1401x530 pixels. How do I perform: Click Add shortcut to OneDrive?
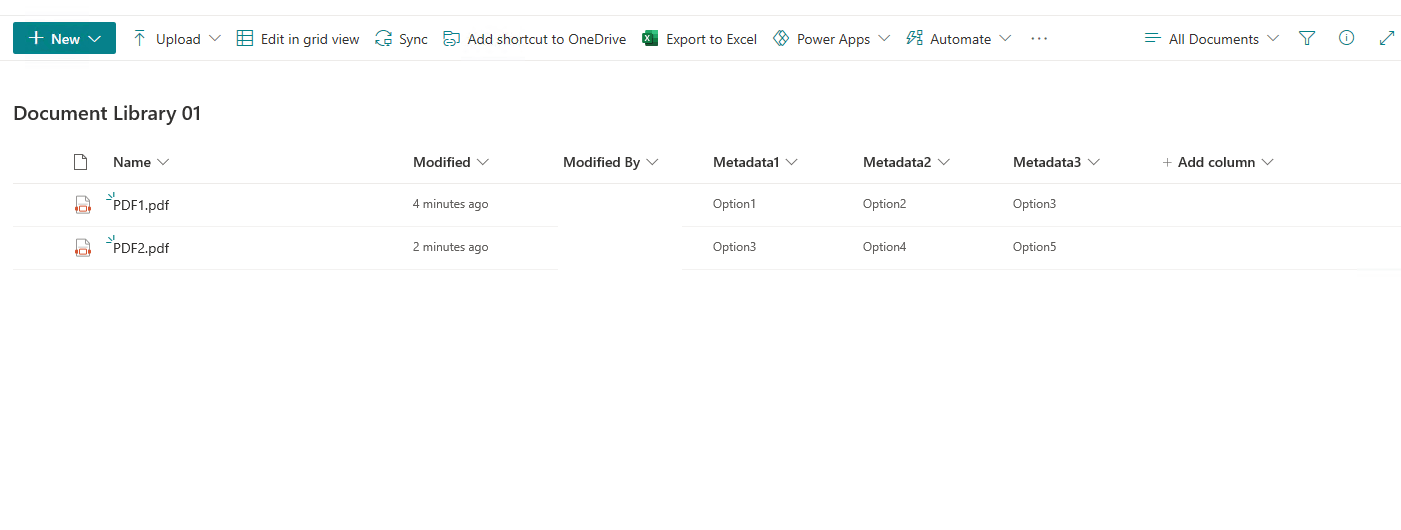click(534, 39)
